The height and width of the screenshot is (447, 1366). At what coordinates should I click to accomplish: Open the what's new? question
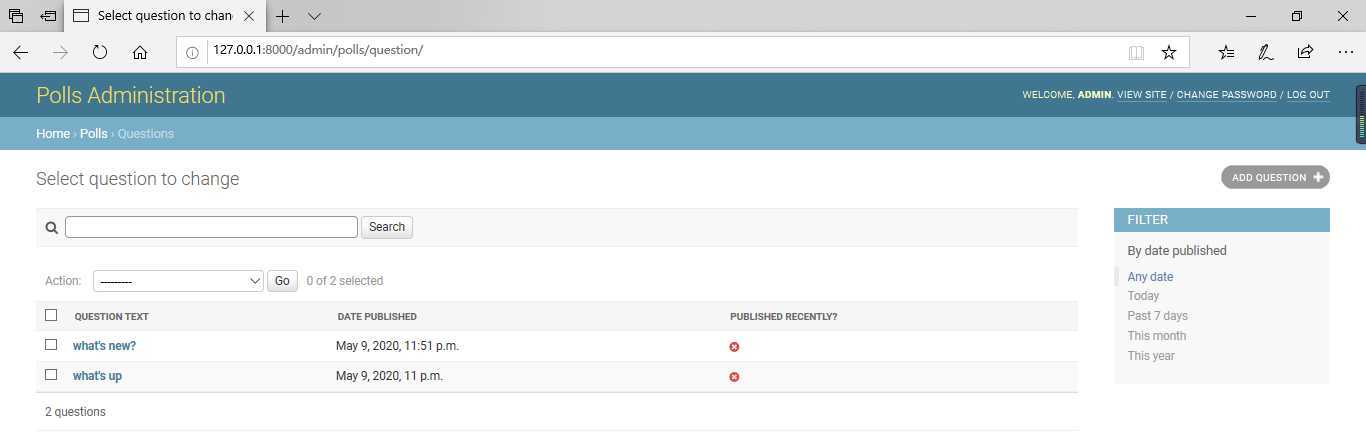click(104, 346)
